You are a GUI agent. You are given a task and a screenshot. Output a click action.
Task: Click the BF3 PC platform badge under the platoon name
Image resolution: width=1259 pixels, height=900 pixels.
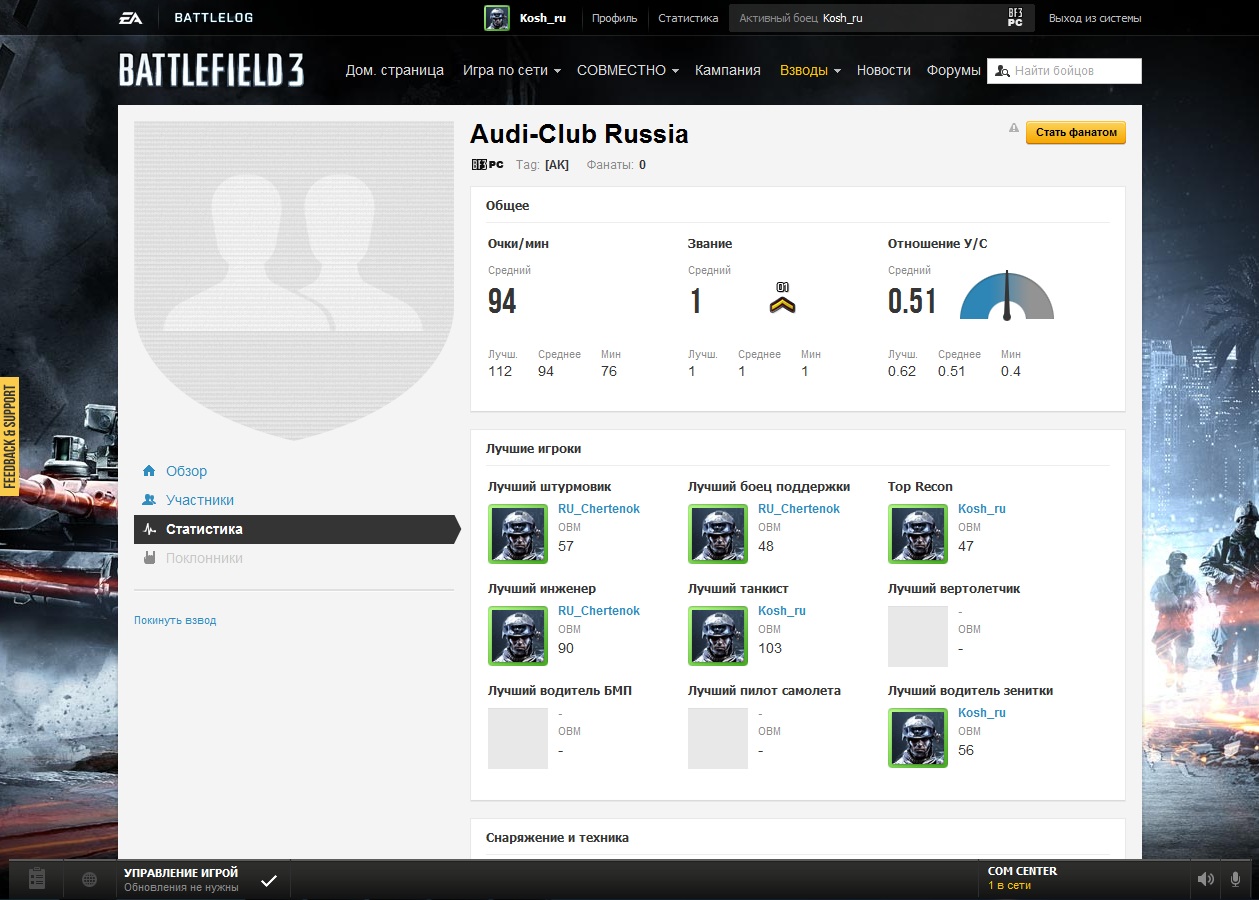click(x=487, y=165)
